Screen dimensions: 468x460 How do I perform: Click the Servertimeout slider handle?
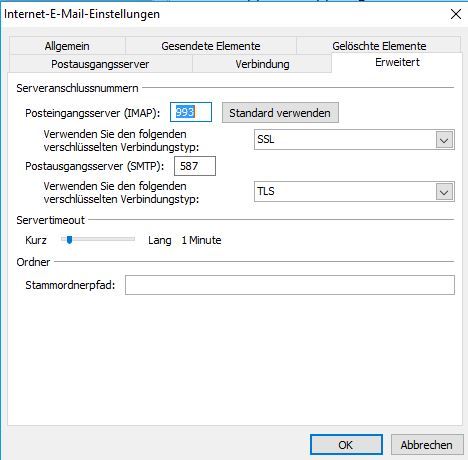coord(69,240)
